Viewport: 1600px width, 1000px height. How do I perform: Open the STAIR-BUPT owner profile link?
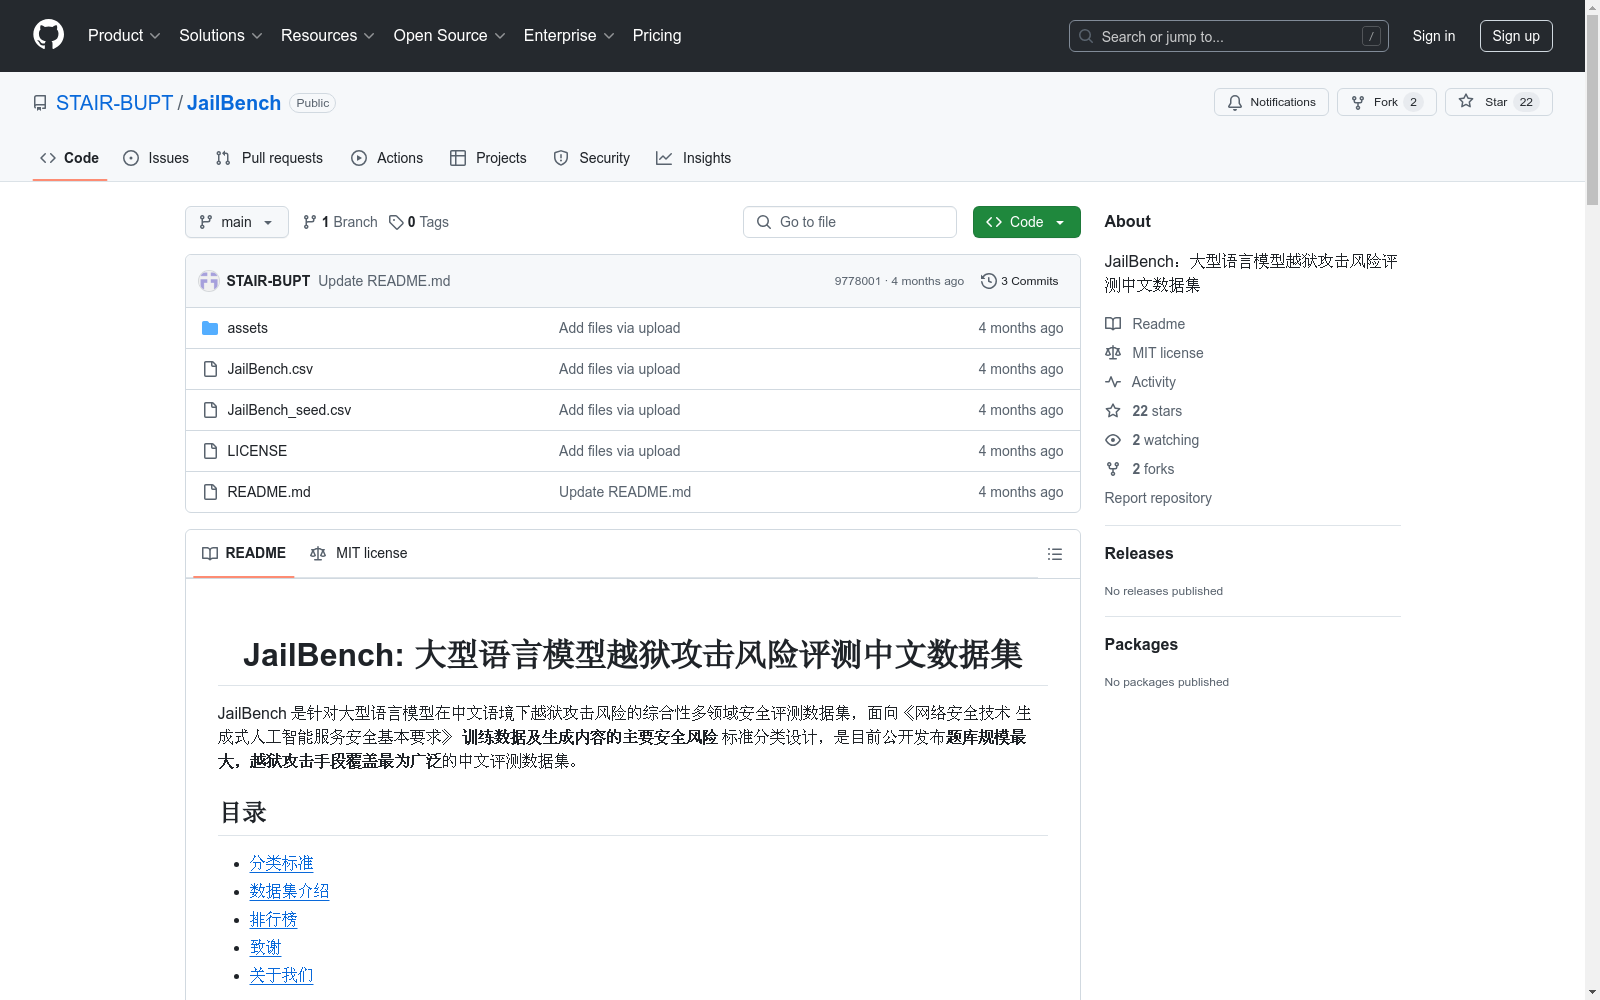tap(114, 103)
